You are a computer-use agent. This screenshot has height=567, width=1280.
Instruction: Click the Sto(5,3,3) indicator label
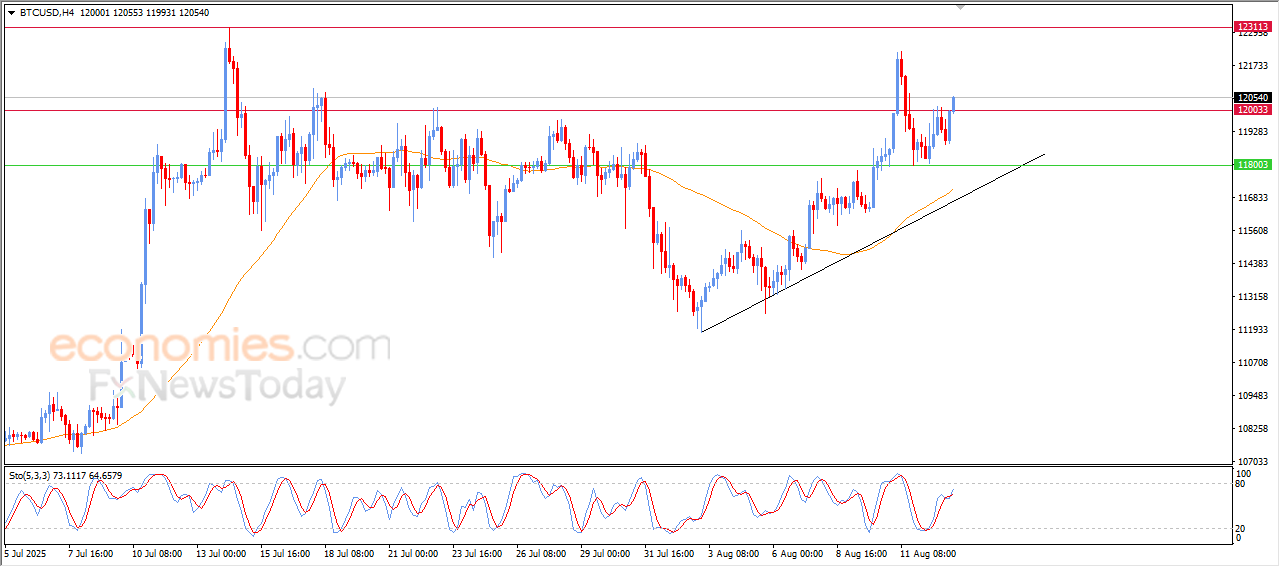pyautogui.click(x=65, y=475)
